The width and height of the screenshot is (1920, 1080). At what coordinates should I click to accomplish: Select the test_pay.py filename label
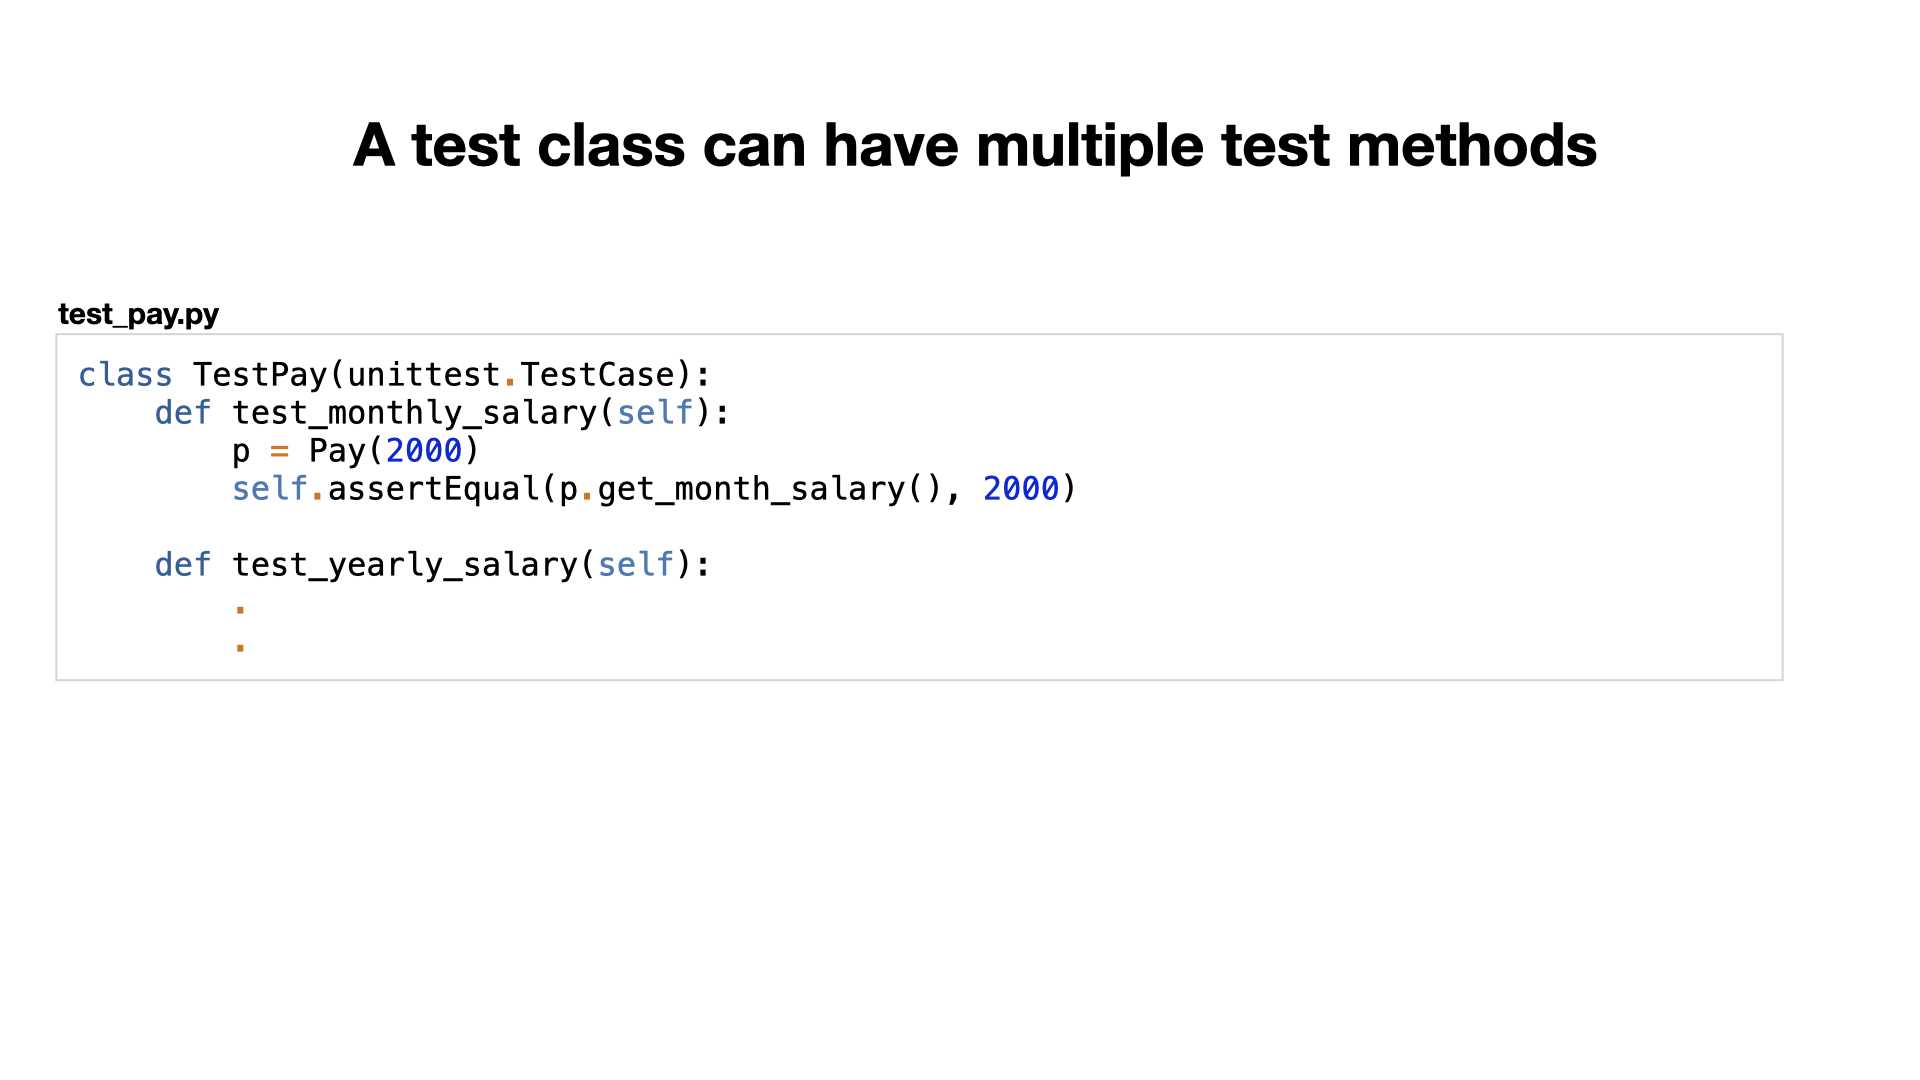[138, 314]
